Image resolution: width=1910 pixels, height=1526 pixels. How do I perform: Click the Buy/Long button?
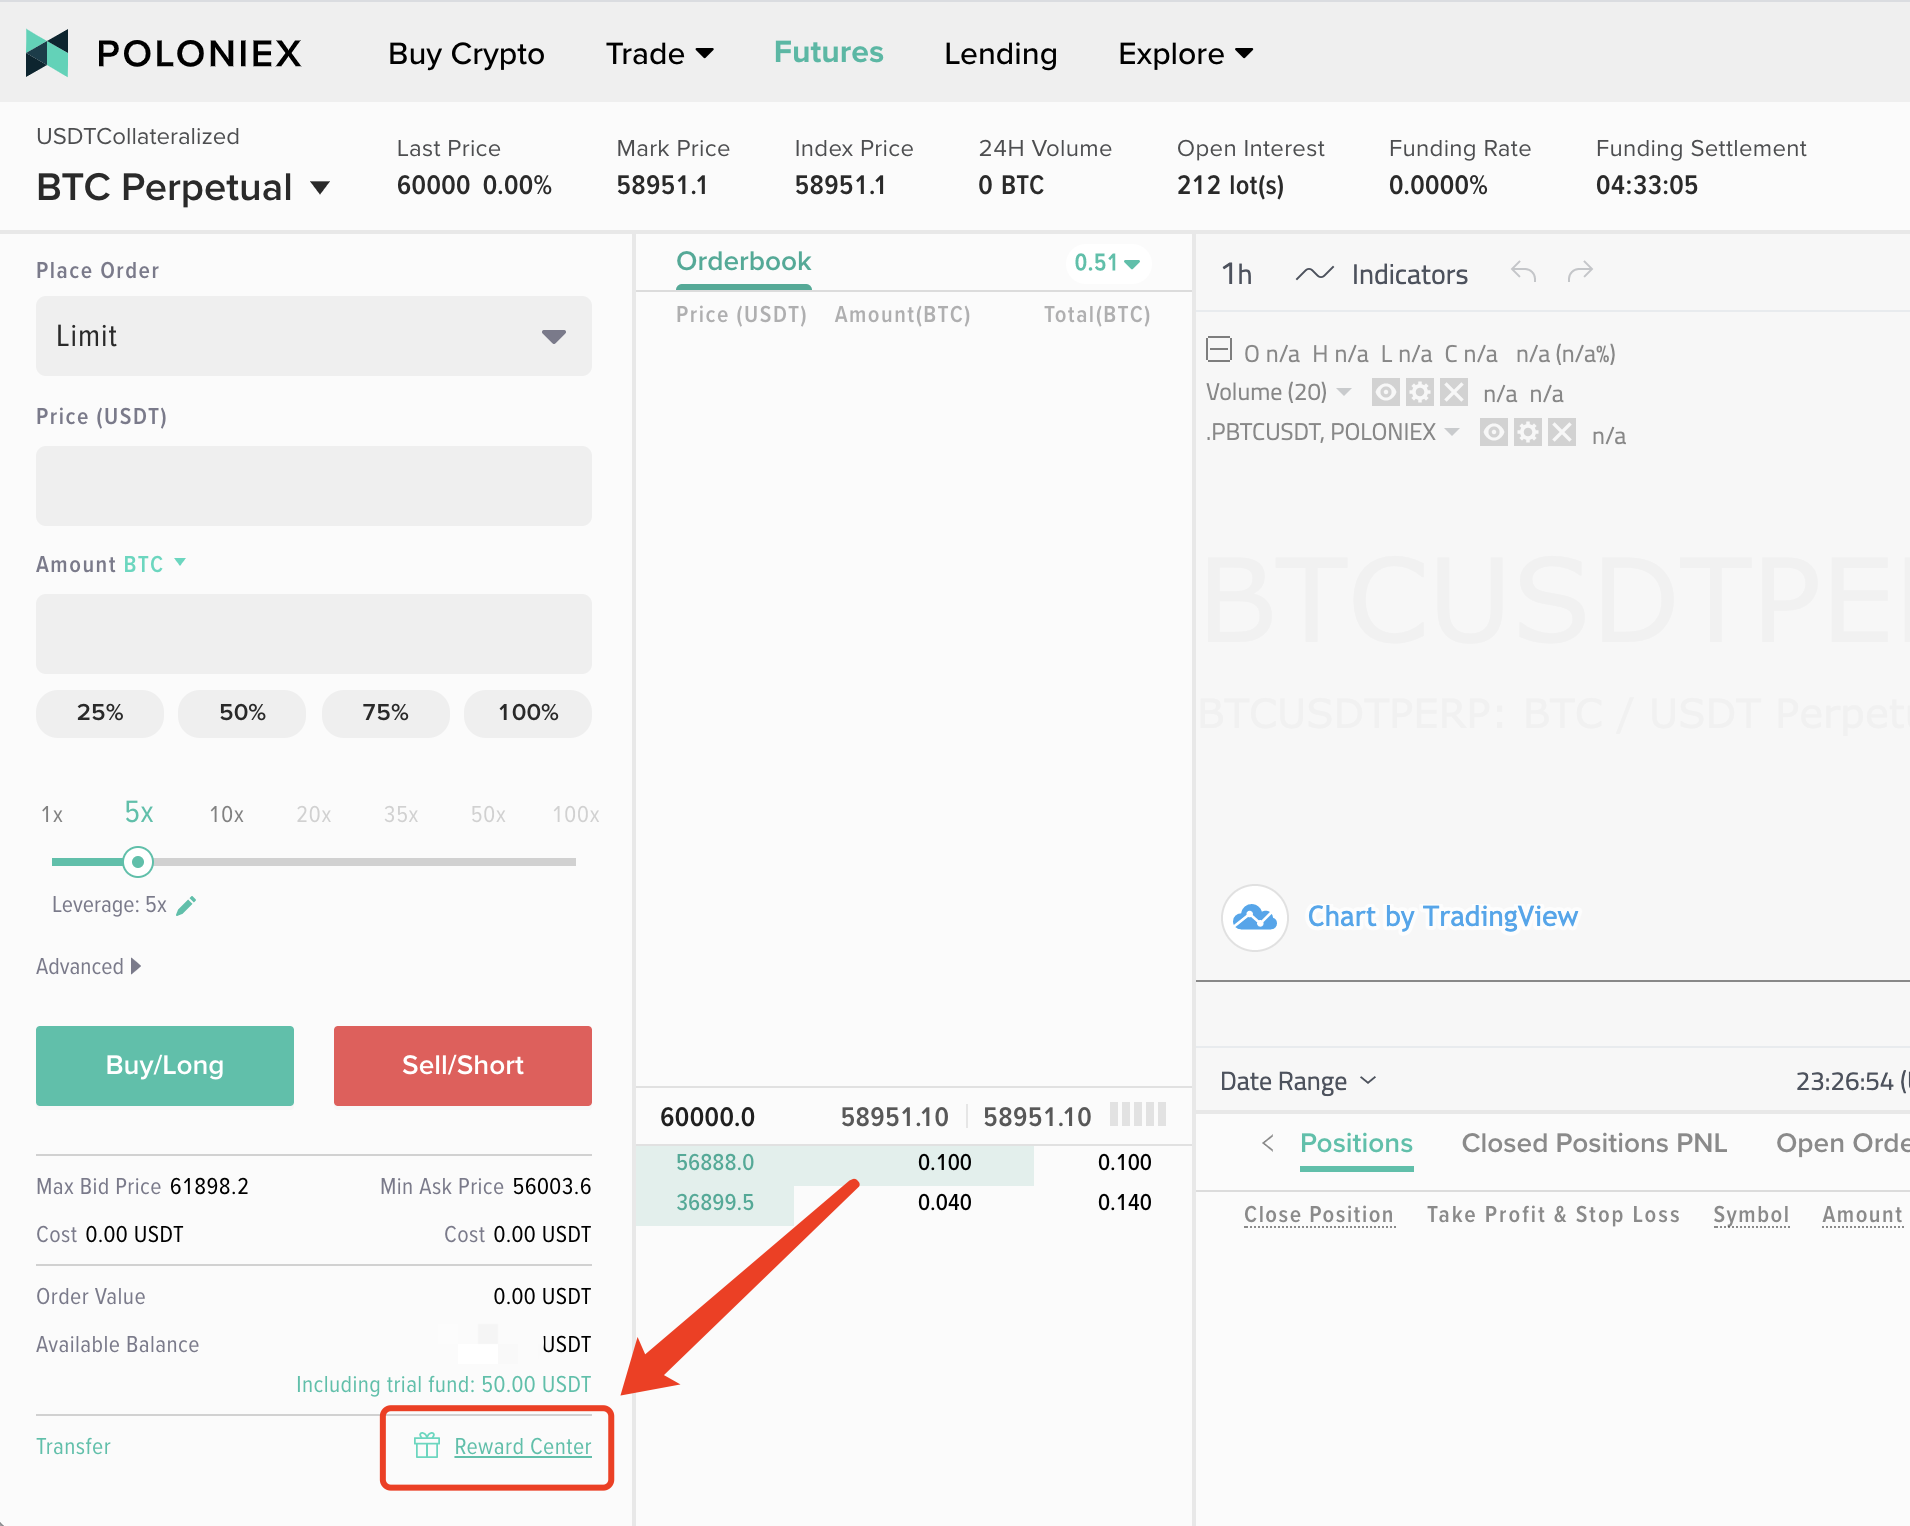coord(165,1066)
